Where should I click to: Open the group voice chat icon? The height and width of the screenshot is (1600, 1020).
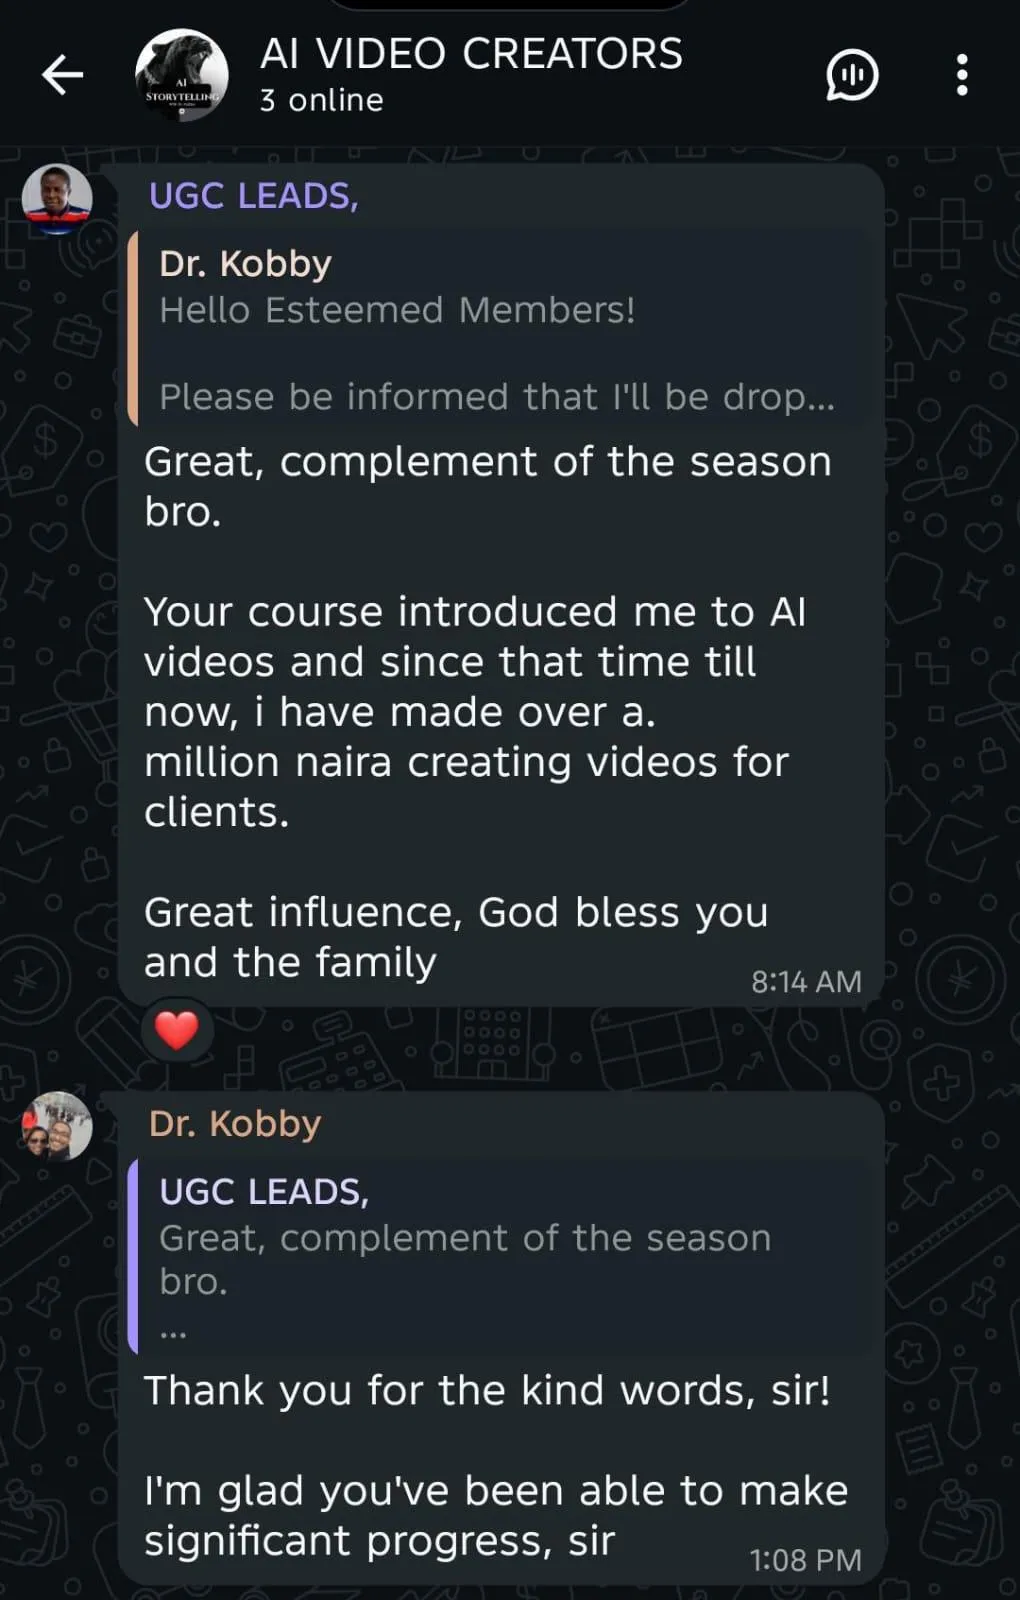[x=852, y=75]
